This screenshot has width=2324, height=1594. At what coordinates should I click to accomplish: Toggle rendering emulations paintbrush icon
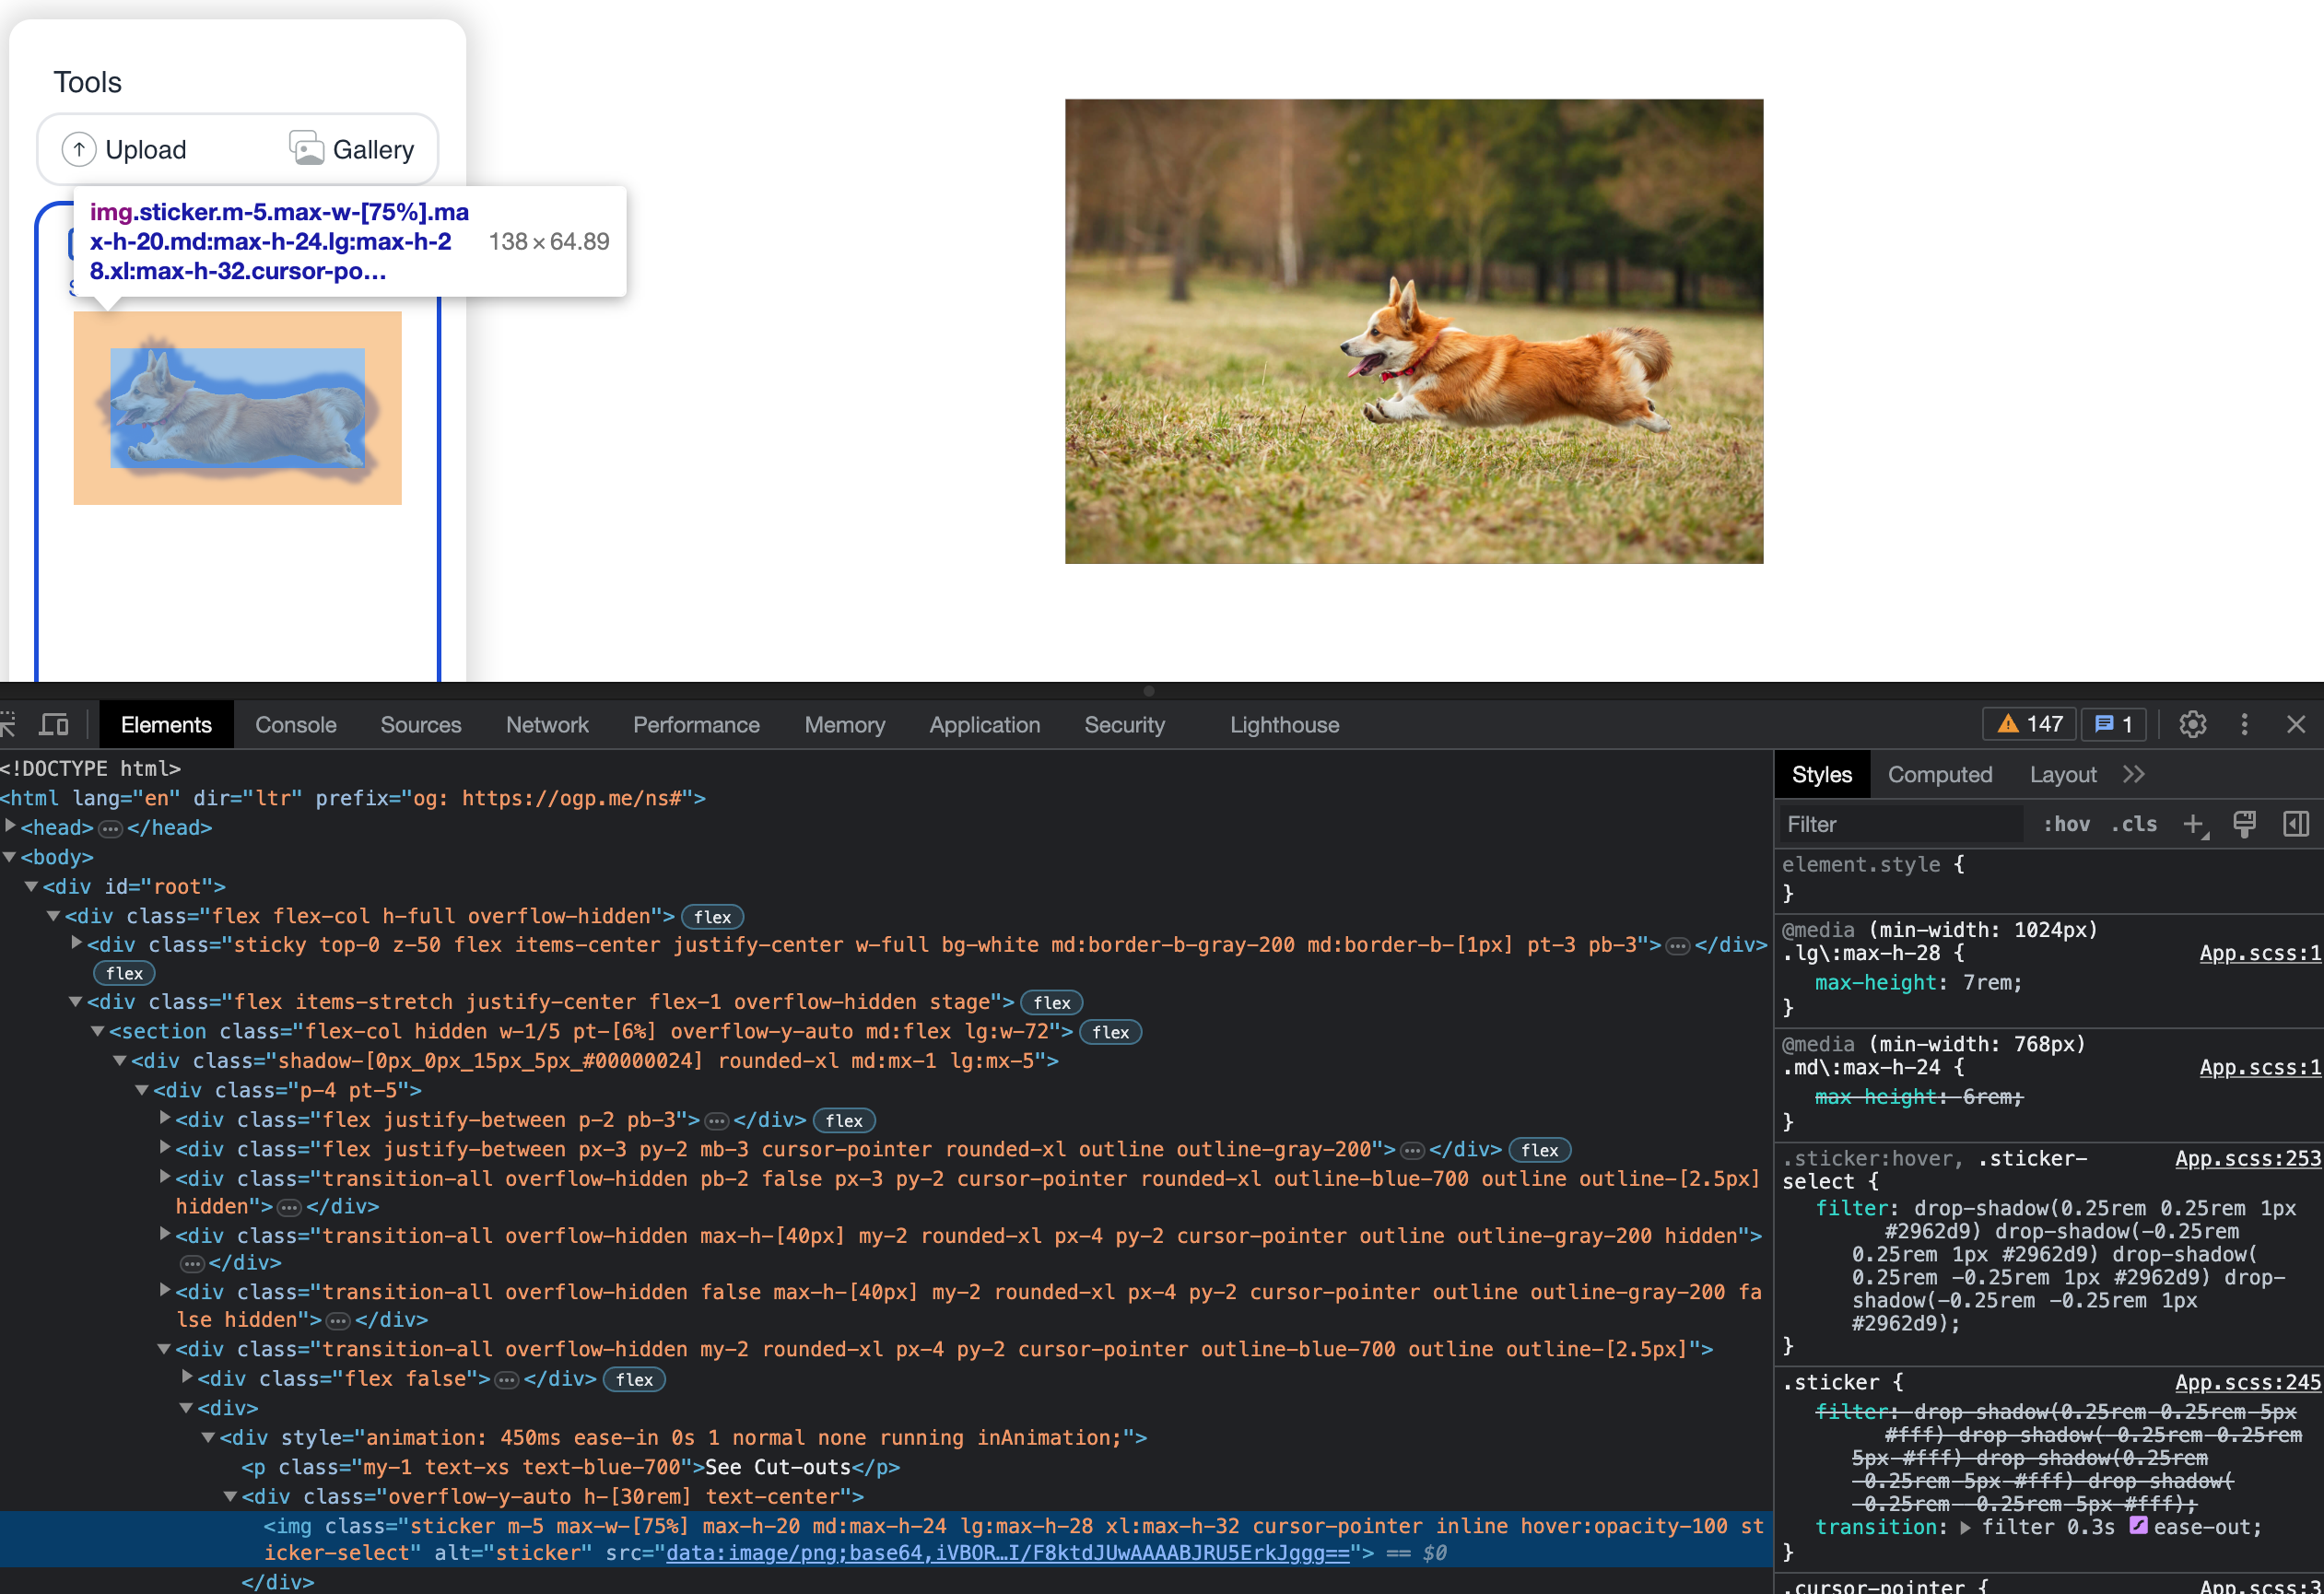tap(2244, 824)
